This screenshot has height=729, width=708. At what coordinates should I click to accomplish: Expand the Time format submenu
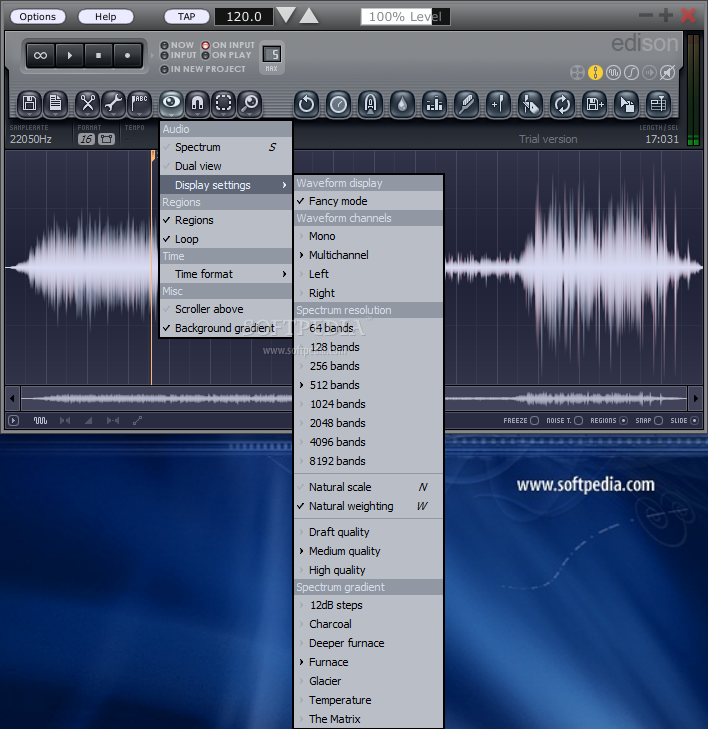[226, 274]
